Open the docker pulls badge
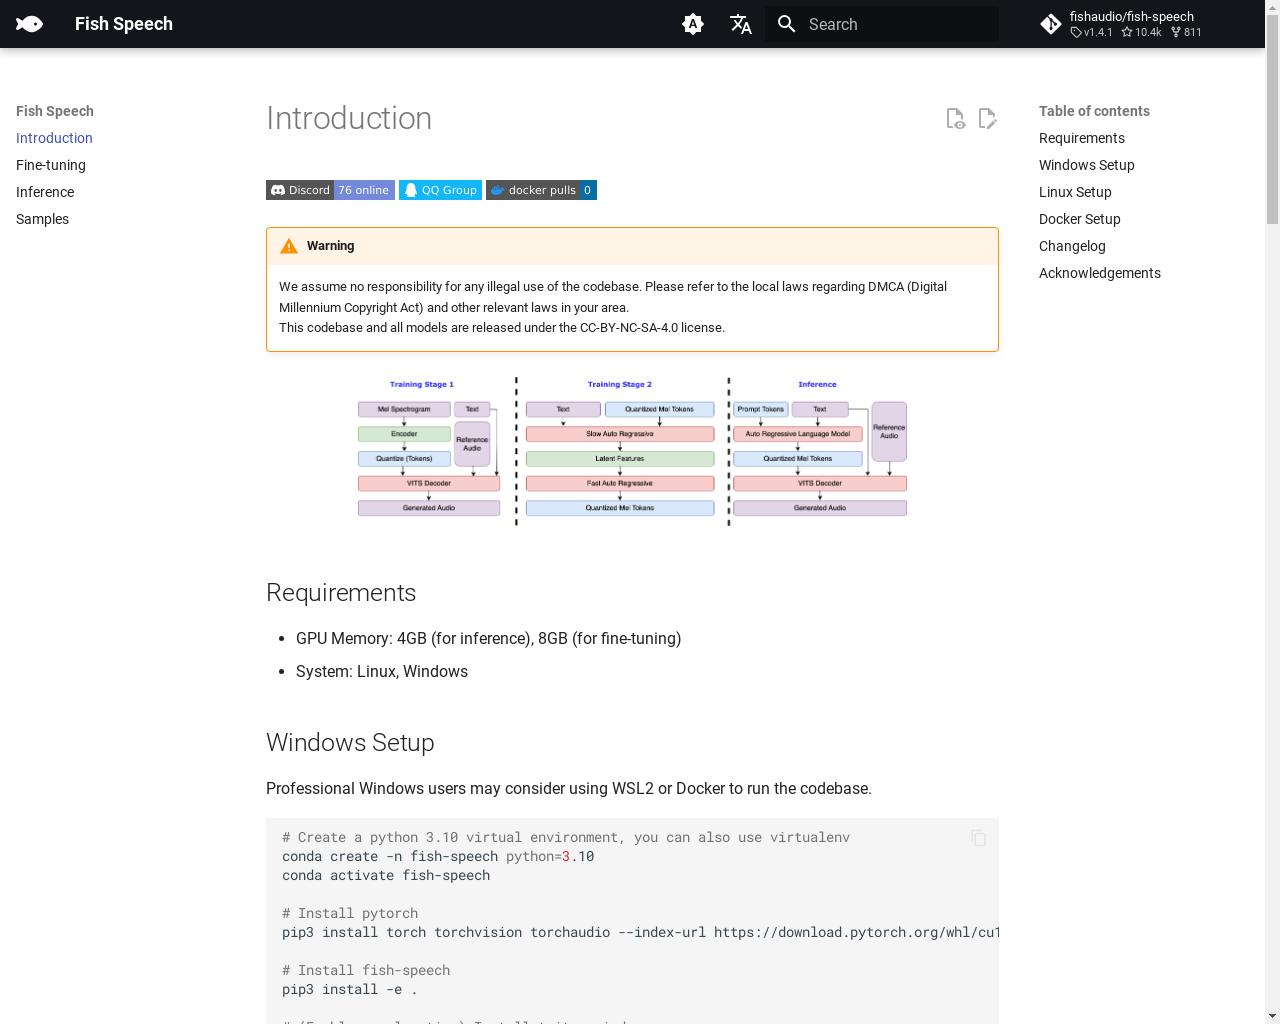The image size is (1280, 1024). (x=541, y=190)
